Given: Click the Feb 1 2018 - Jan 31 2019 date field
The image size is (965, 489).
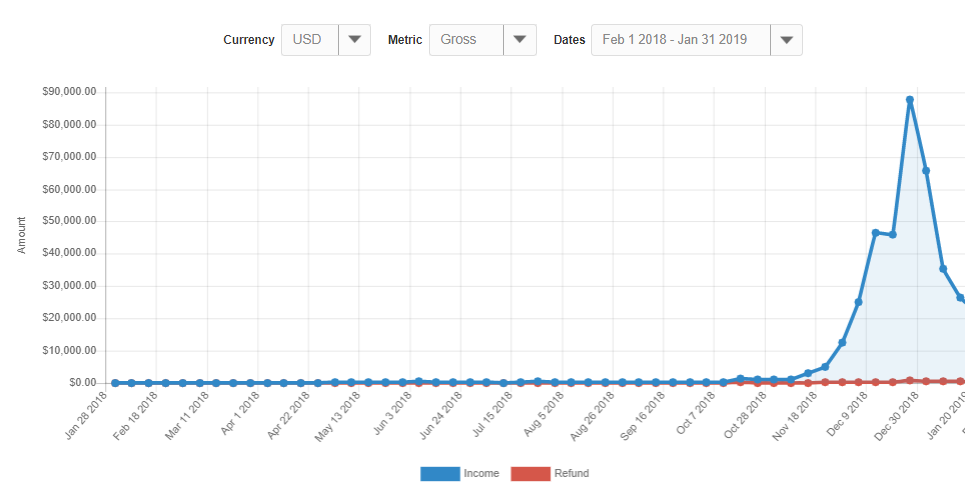Looking at the screenshot, I should [681, 40].
